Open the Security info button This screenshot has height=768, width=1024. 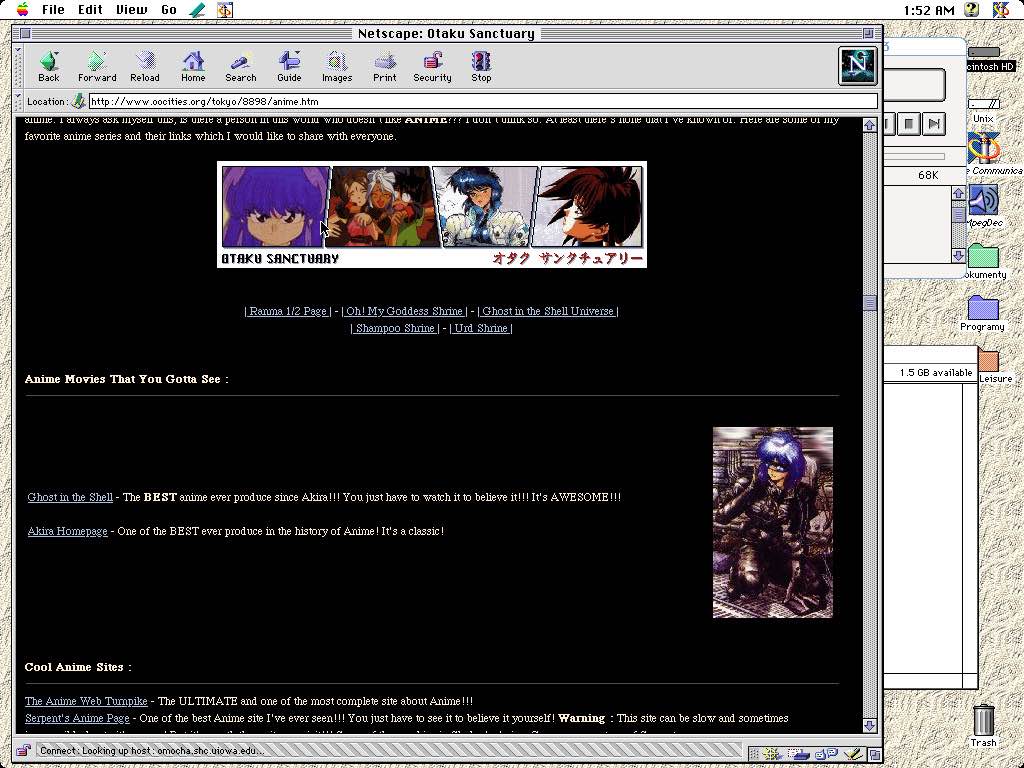click(x=432, y=67)
